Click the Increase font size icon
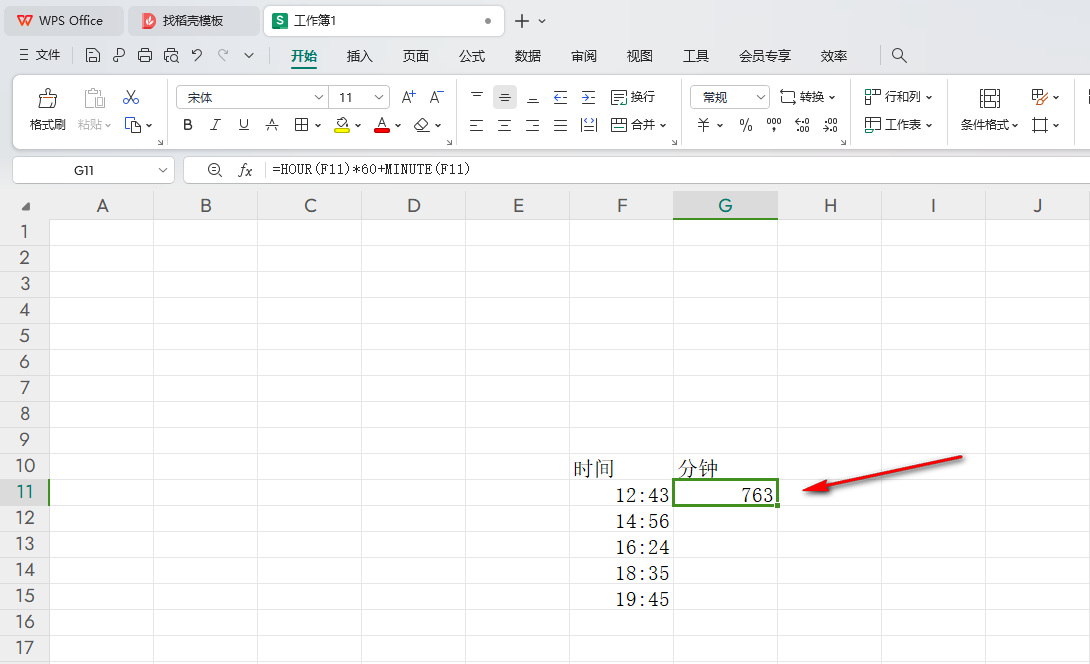Viewport: 1090px width, 664px height. (x=408, y=97)
